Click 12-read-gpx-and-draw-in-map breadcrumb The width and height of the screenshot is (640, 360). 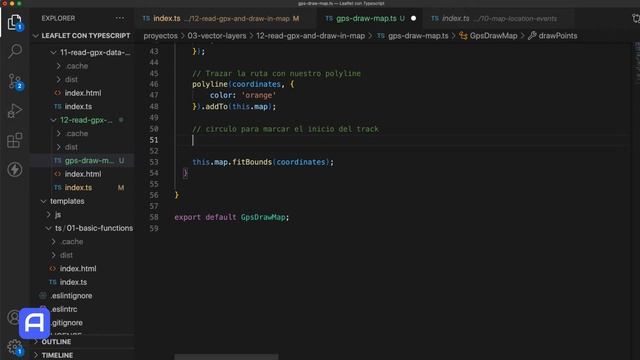(x=310, y=36)
